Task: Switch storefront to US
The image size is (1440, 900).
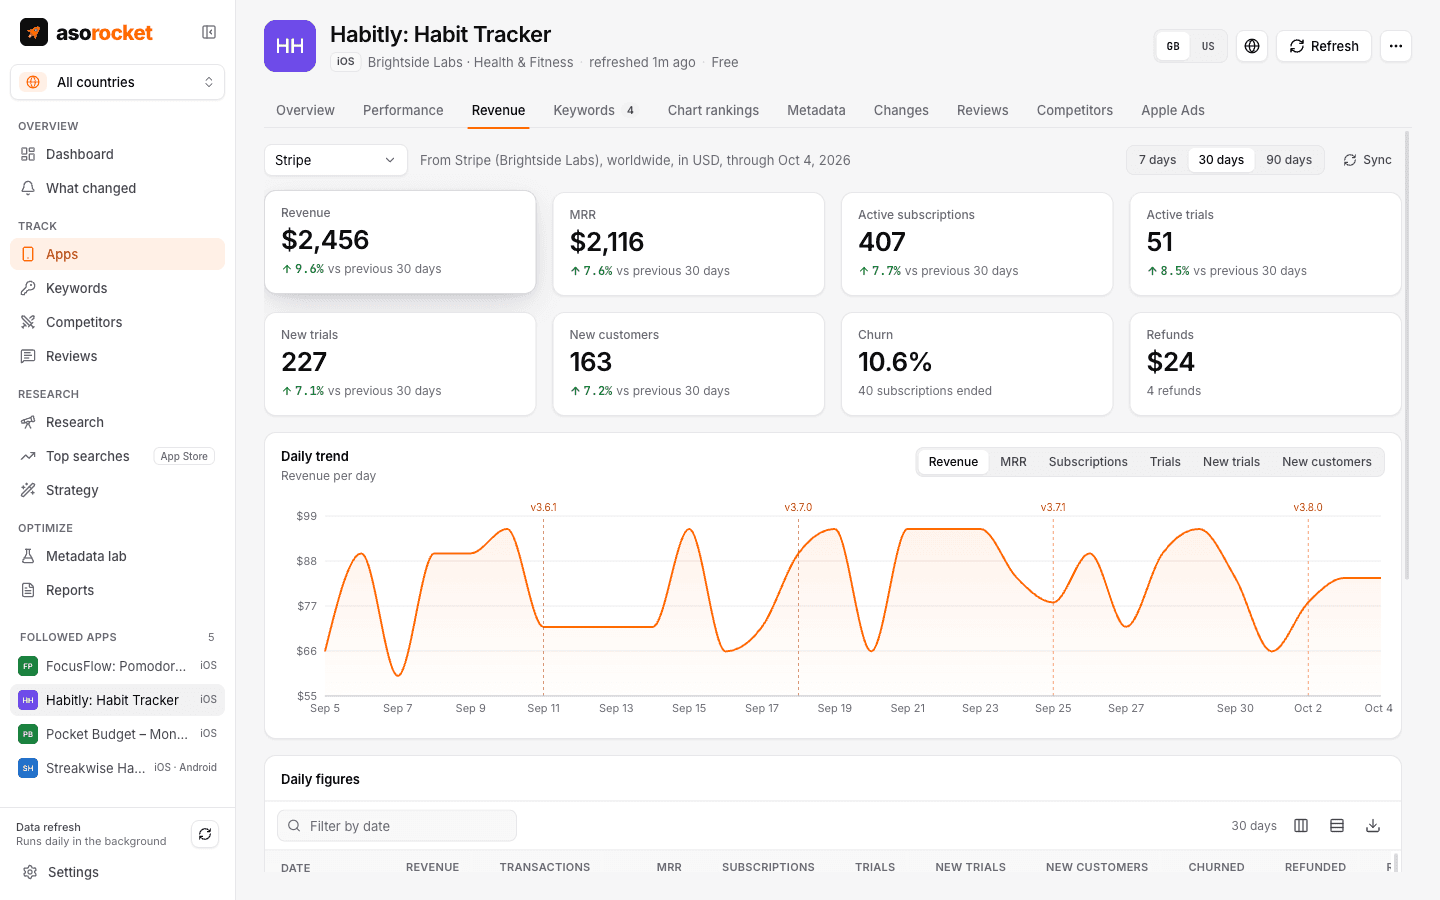Action: point(1208,46)
